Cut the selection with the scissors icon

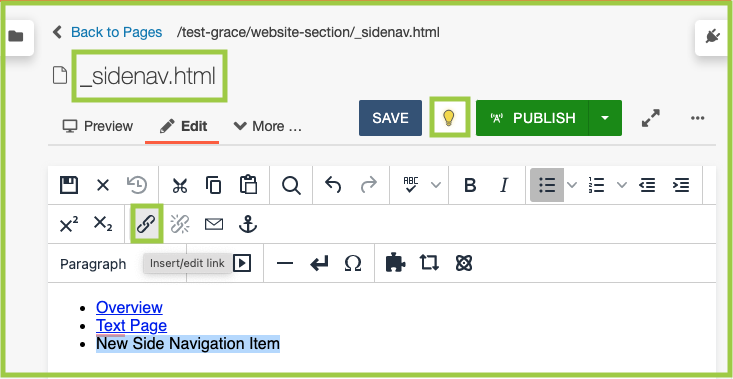click(180, 186)
